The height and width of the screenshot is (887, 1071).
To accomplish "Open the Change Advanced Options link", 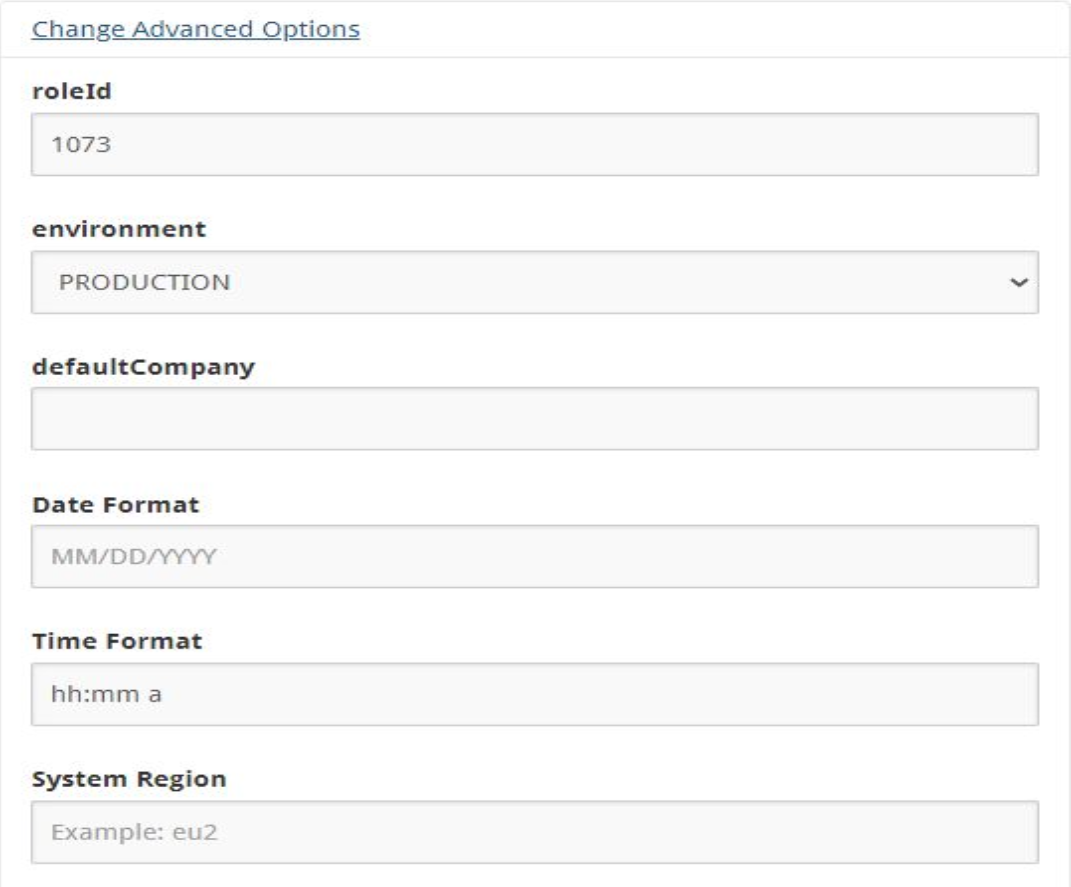I will pyautogui.click(x=195, y=29).
